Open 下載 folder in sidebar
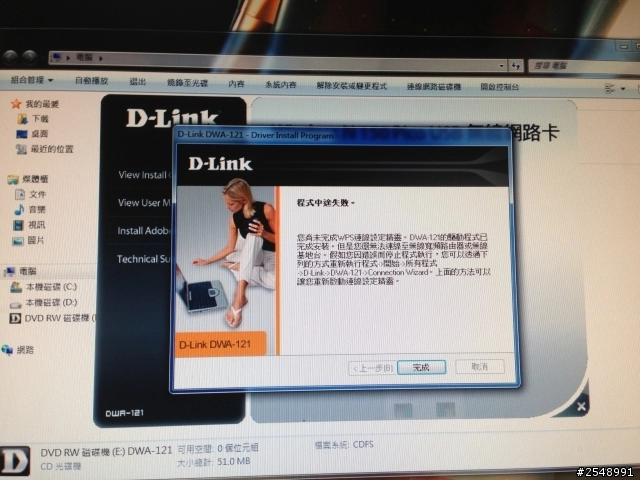 click(x=40, y=119)
